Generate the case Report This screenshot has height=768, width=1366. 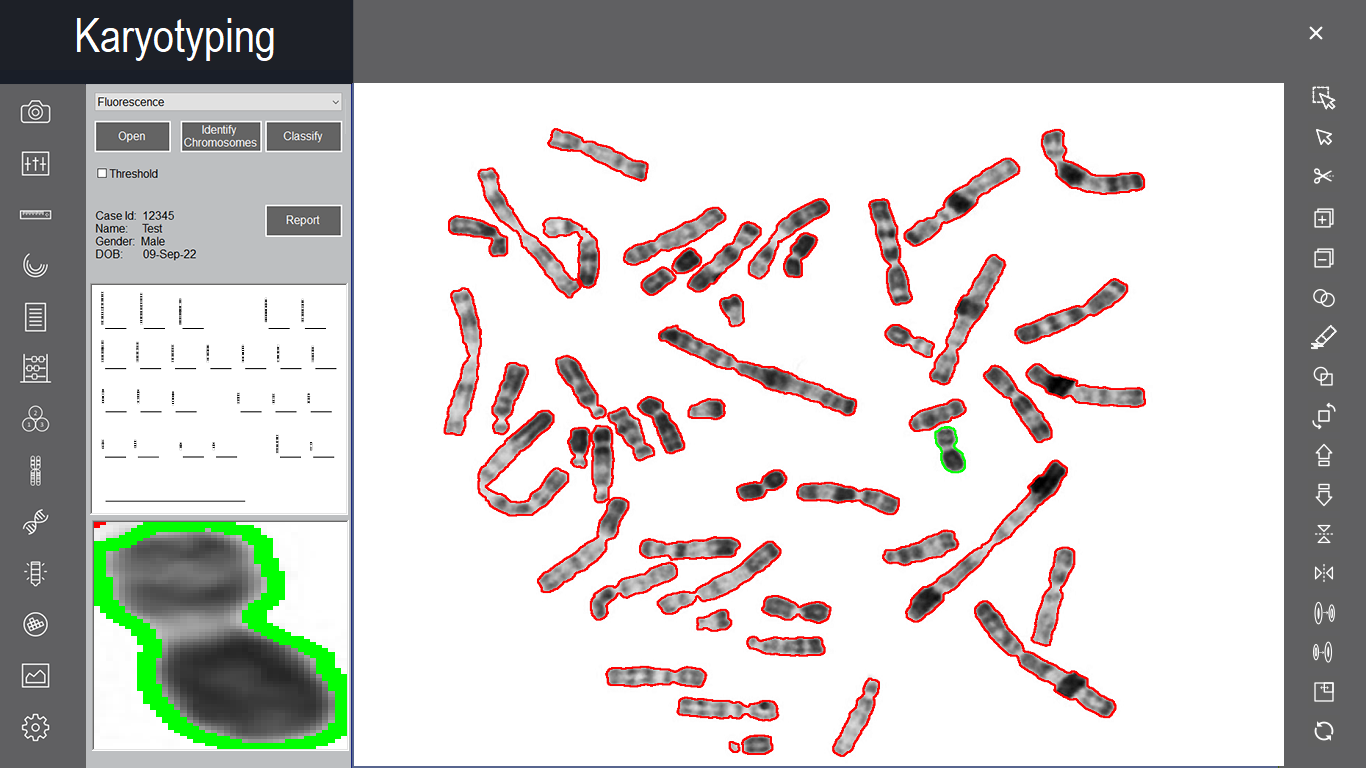coord(303,220)
